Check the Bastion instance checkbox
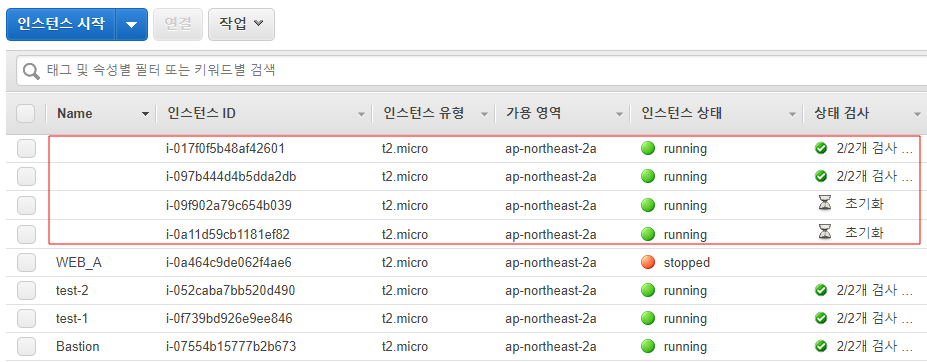927x362 pixels. coord(26,346)
